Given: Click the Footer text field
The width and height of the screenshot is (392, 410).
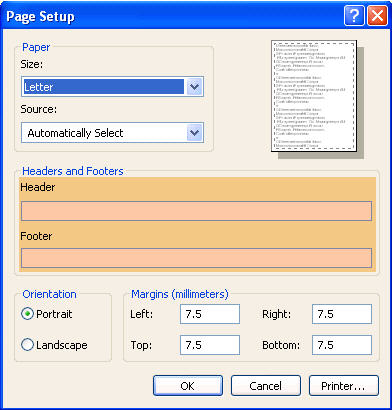Looking at the screenshot, I should [x=196, y=258].
